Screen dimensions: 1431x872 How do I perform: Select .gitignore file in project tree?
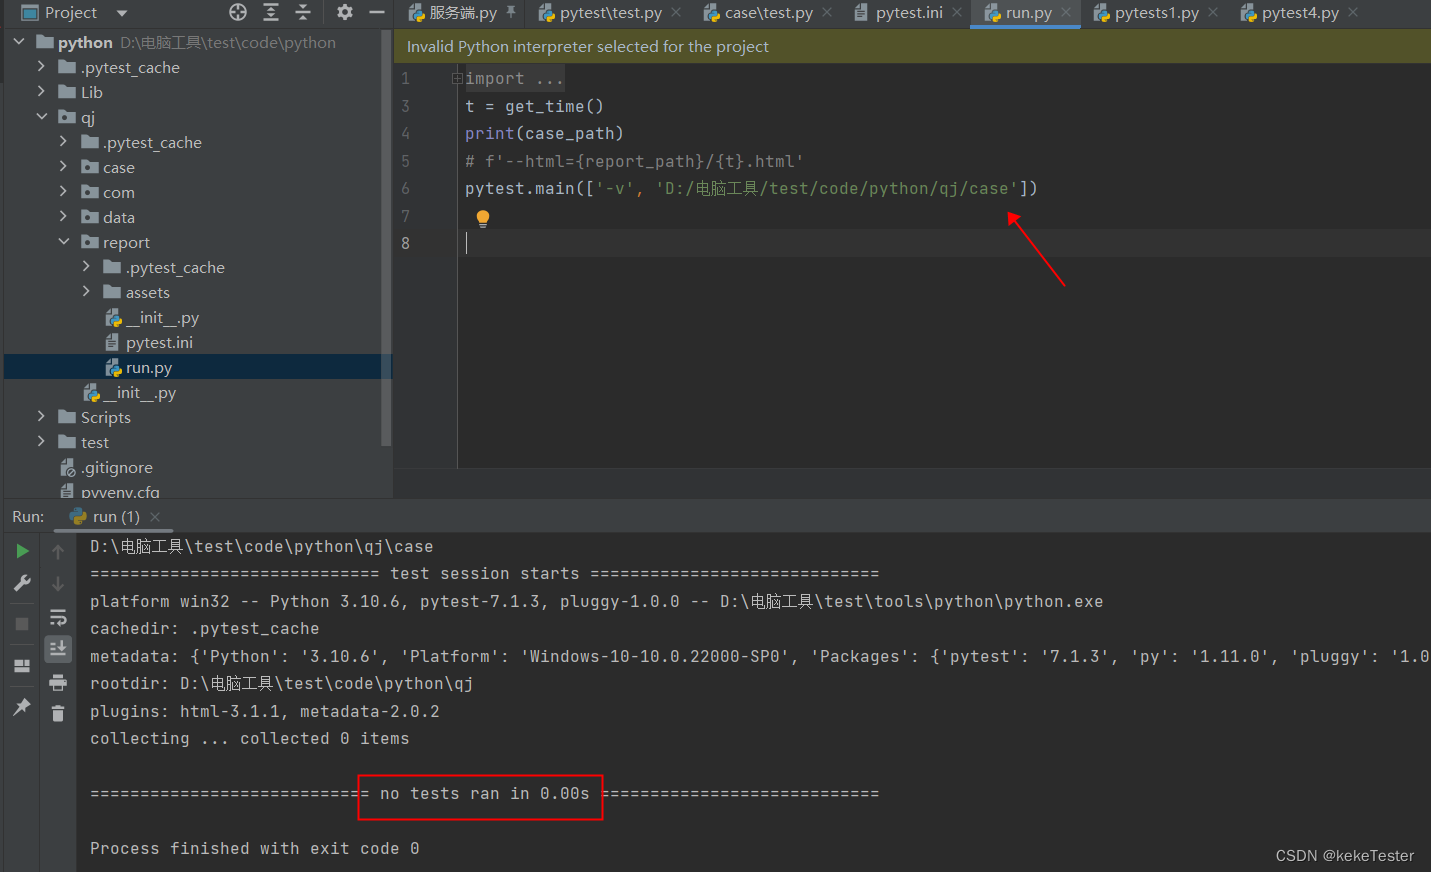(117, 467)
